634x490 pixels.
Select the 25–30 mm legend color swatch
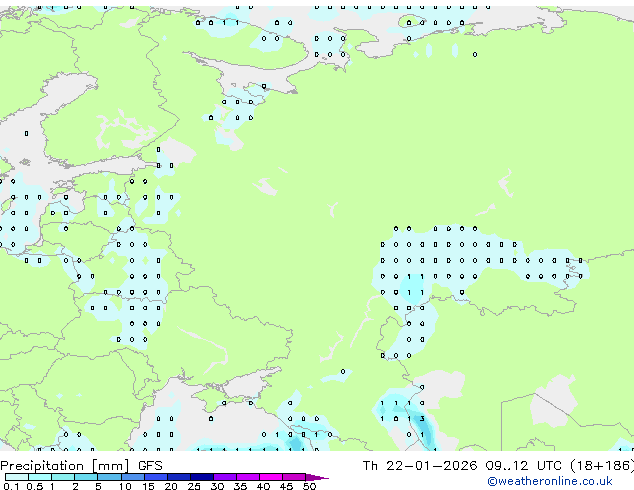pos(202,477)
